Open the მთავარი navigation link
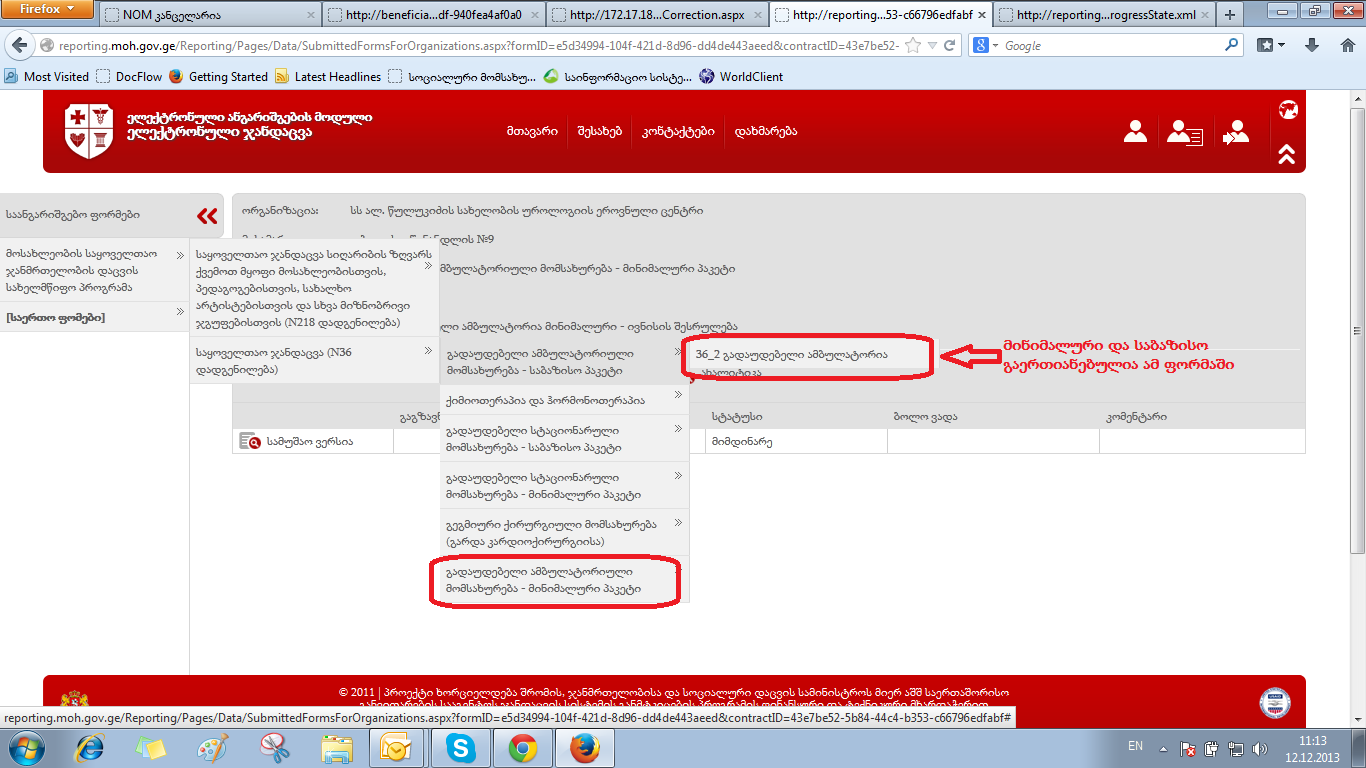Viewport: 1366px width, 768px height. tap(532, 132)
